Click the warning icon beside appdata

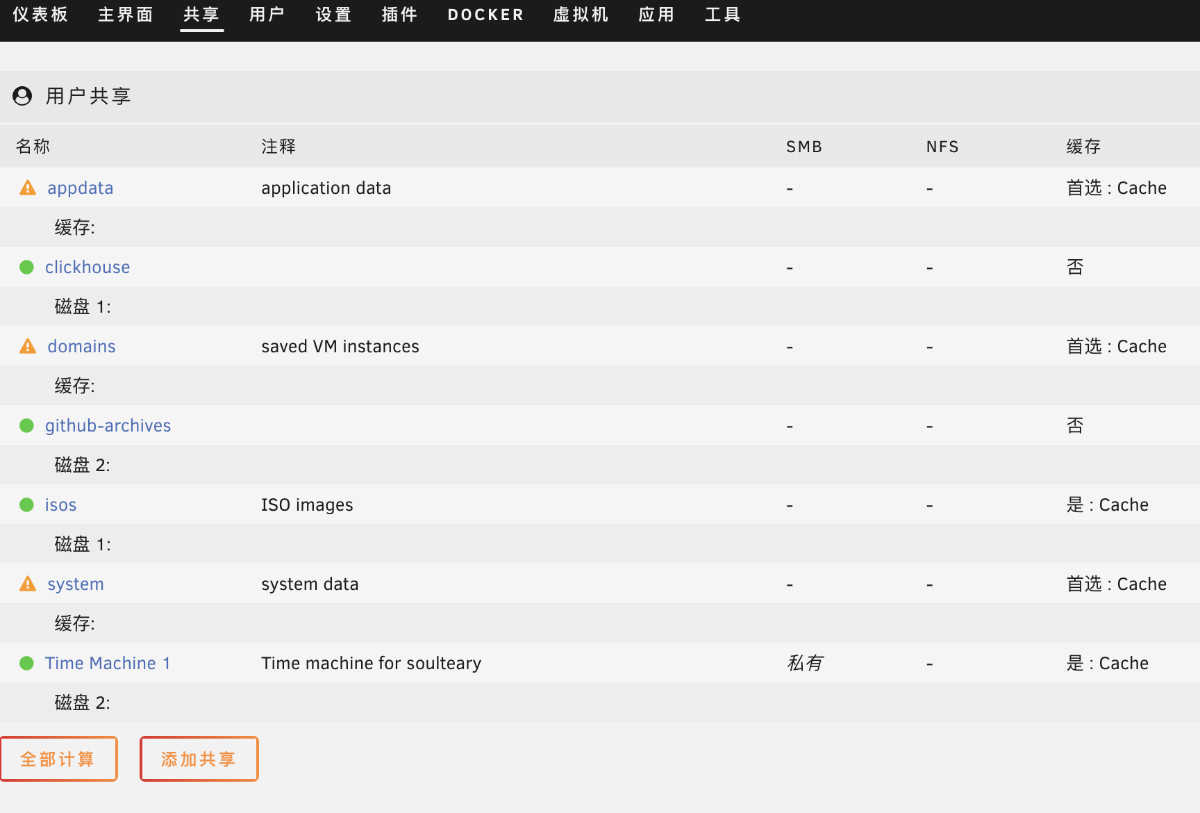coord(28,188)
